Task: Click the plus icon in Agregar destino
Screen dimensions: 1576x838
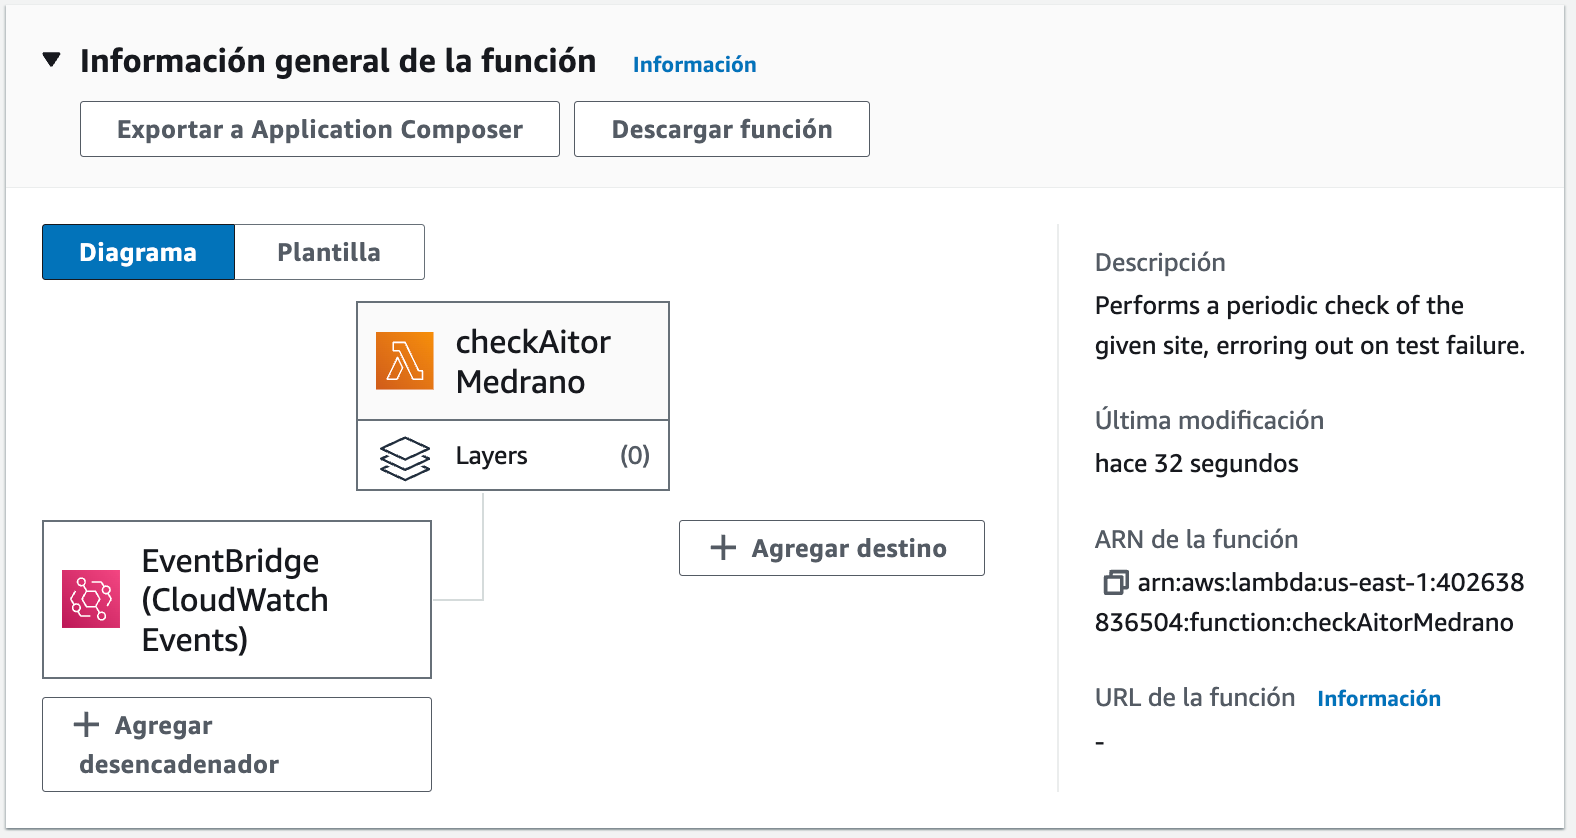Action: coord(723,548)
